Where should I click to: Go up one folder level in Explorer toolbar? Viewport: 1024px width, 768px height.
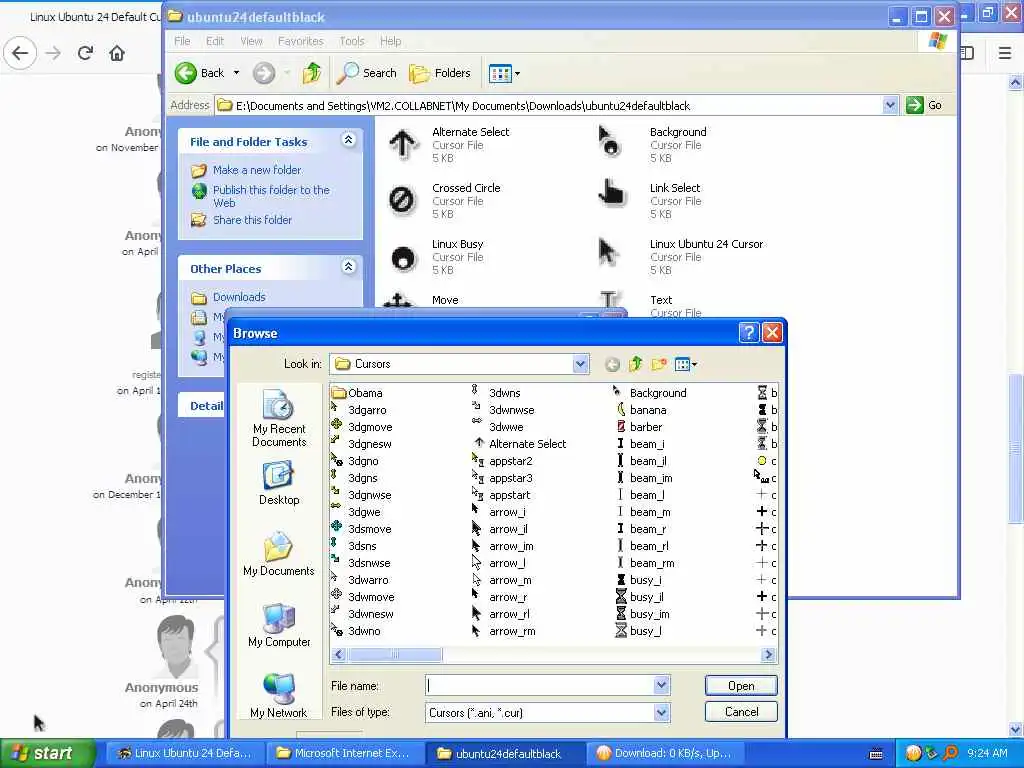[x=312, y=73]
